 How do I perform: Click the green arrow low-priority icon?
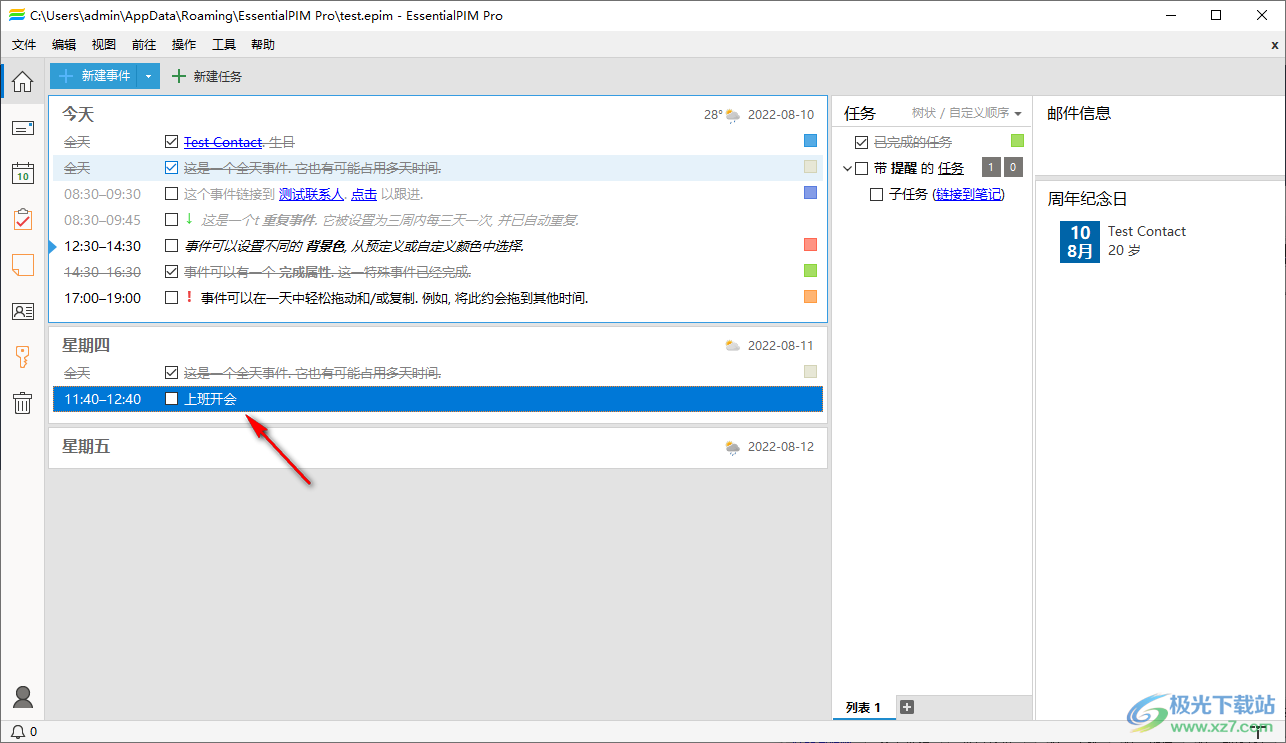(189, 219)
